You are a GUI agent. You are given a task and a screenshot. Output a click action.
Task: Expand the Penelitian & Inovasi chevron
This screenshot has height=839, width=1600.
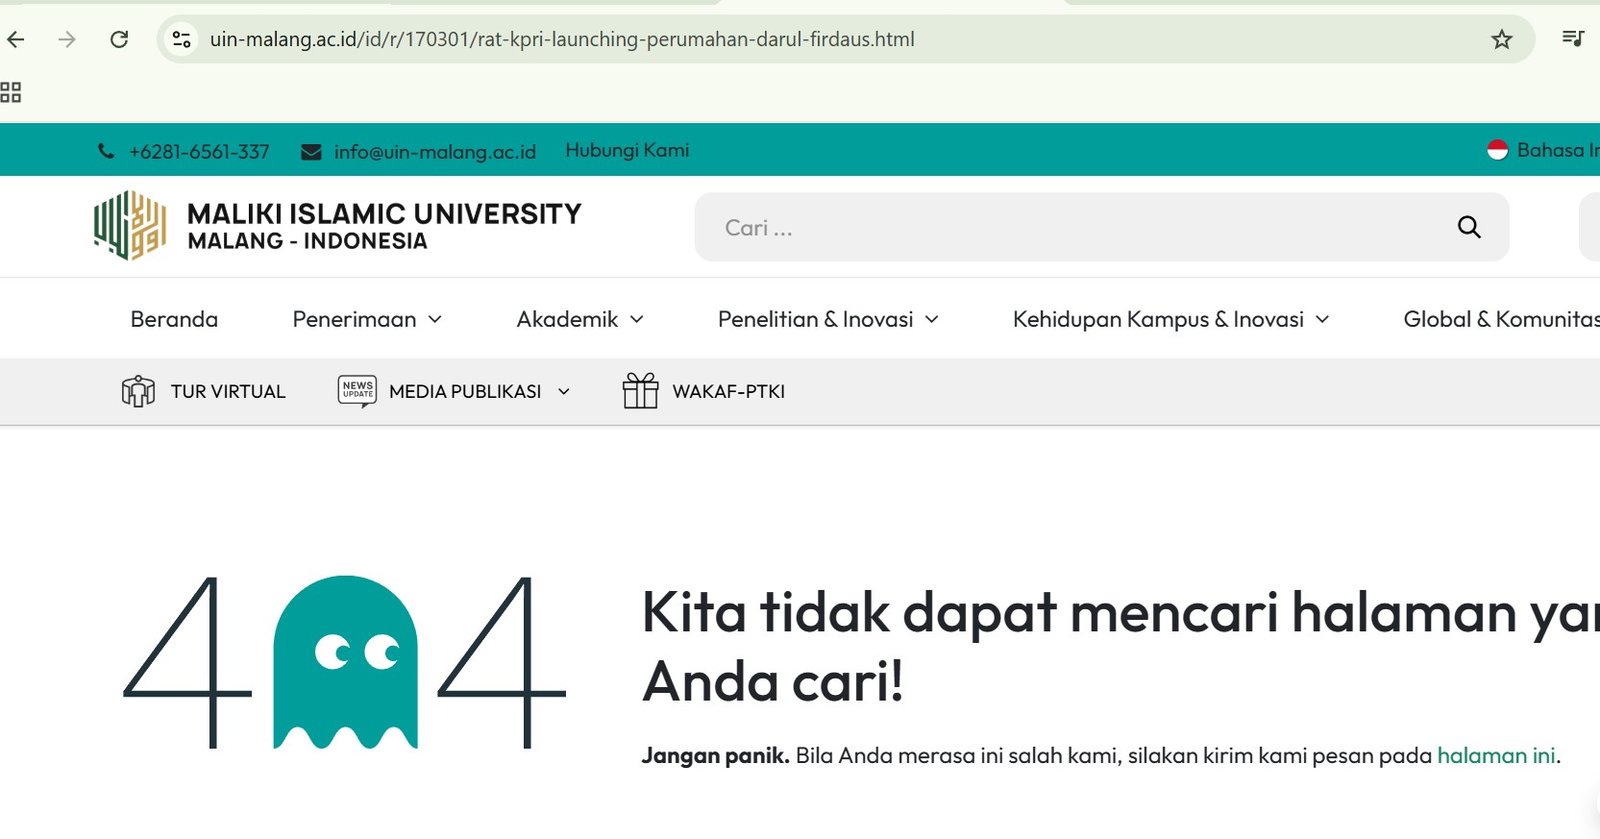pos(932,320)
